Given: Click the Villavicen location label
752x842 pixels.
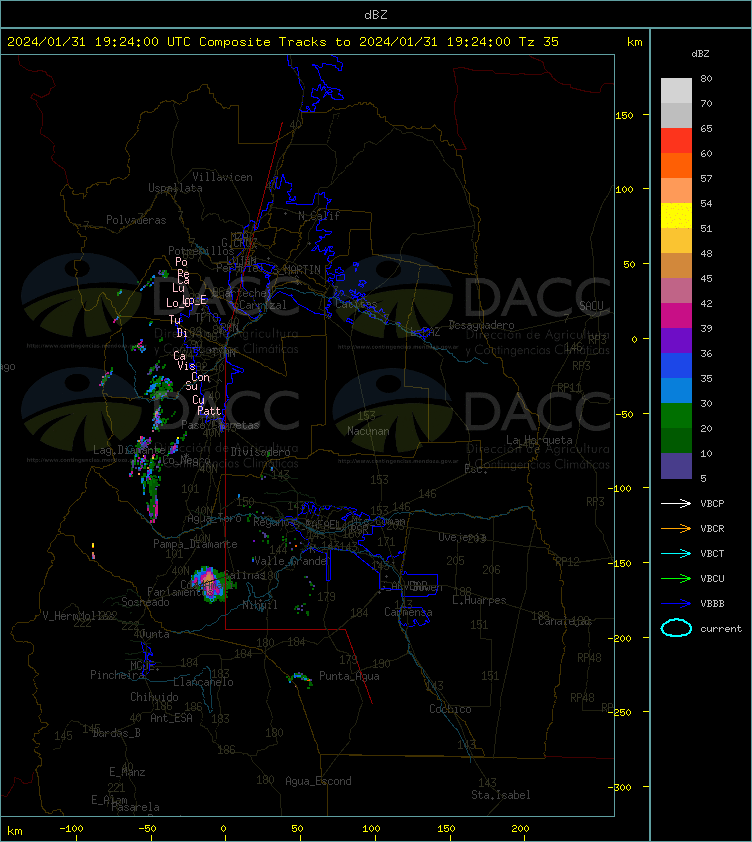Looking at the screenshot, I should click(222, 177).
